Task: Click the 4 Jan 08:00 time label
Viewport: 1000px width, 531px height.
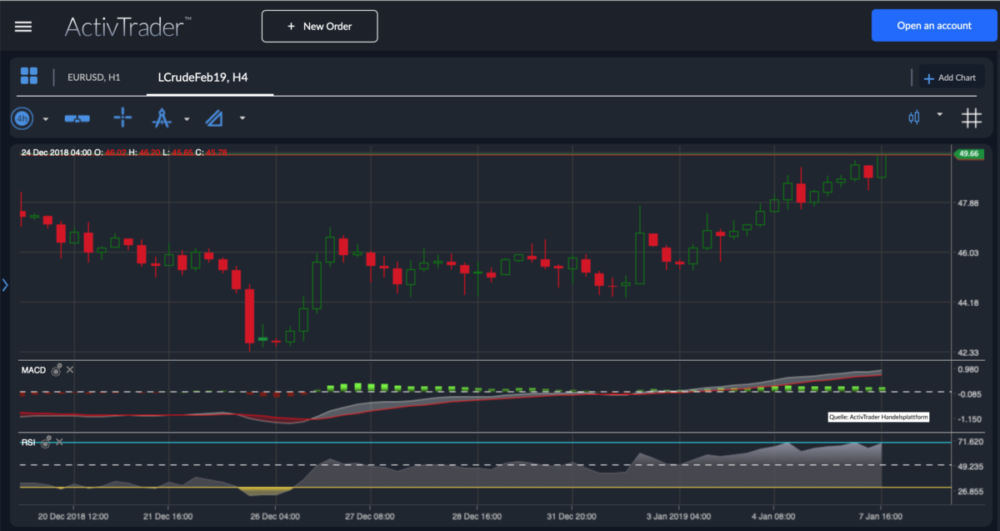Action: [x=773, y=516]
